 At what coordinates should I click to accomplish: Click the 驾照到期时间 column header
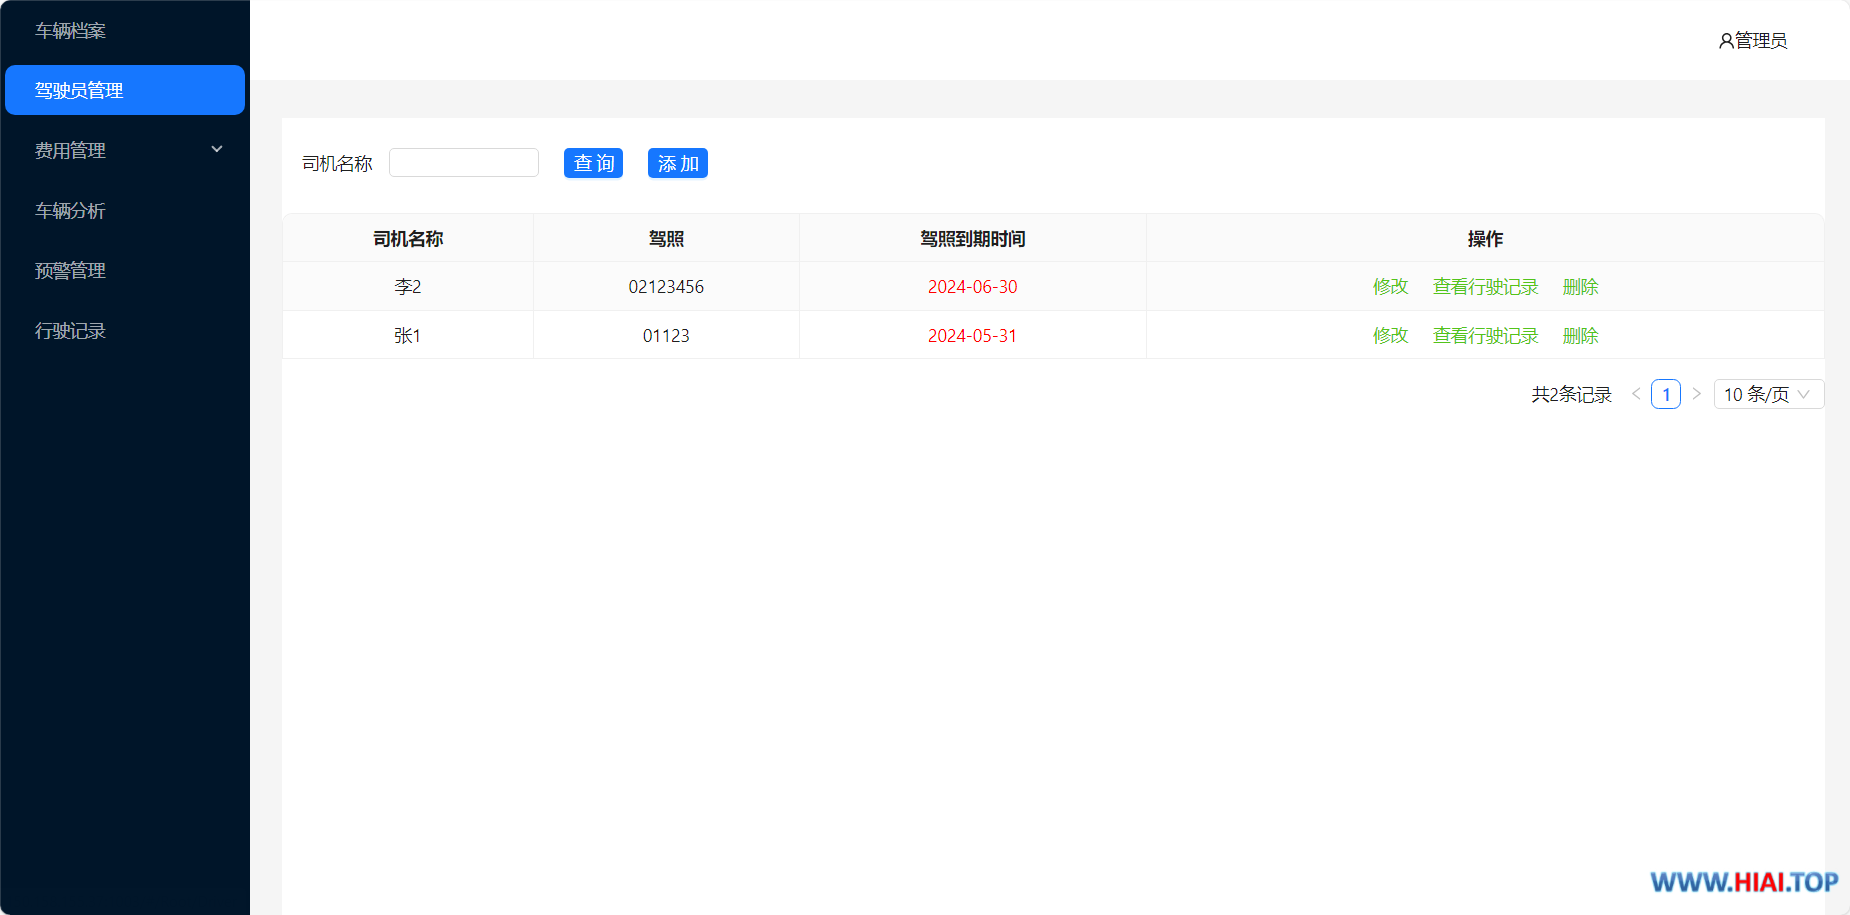pyautogui.click(x=973, y=238)
